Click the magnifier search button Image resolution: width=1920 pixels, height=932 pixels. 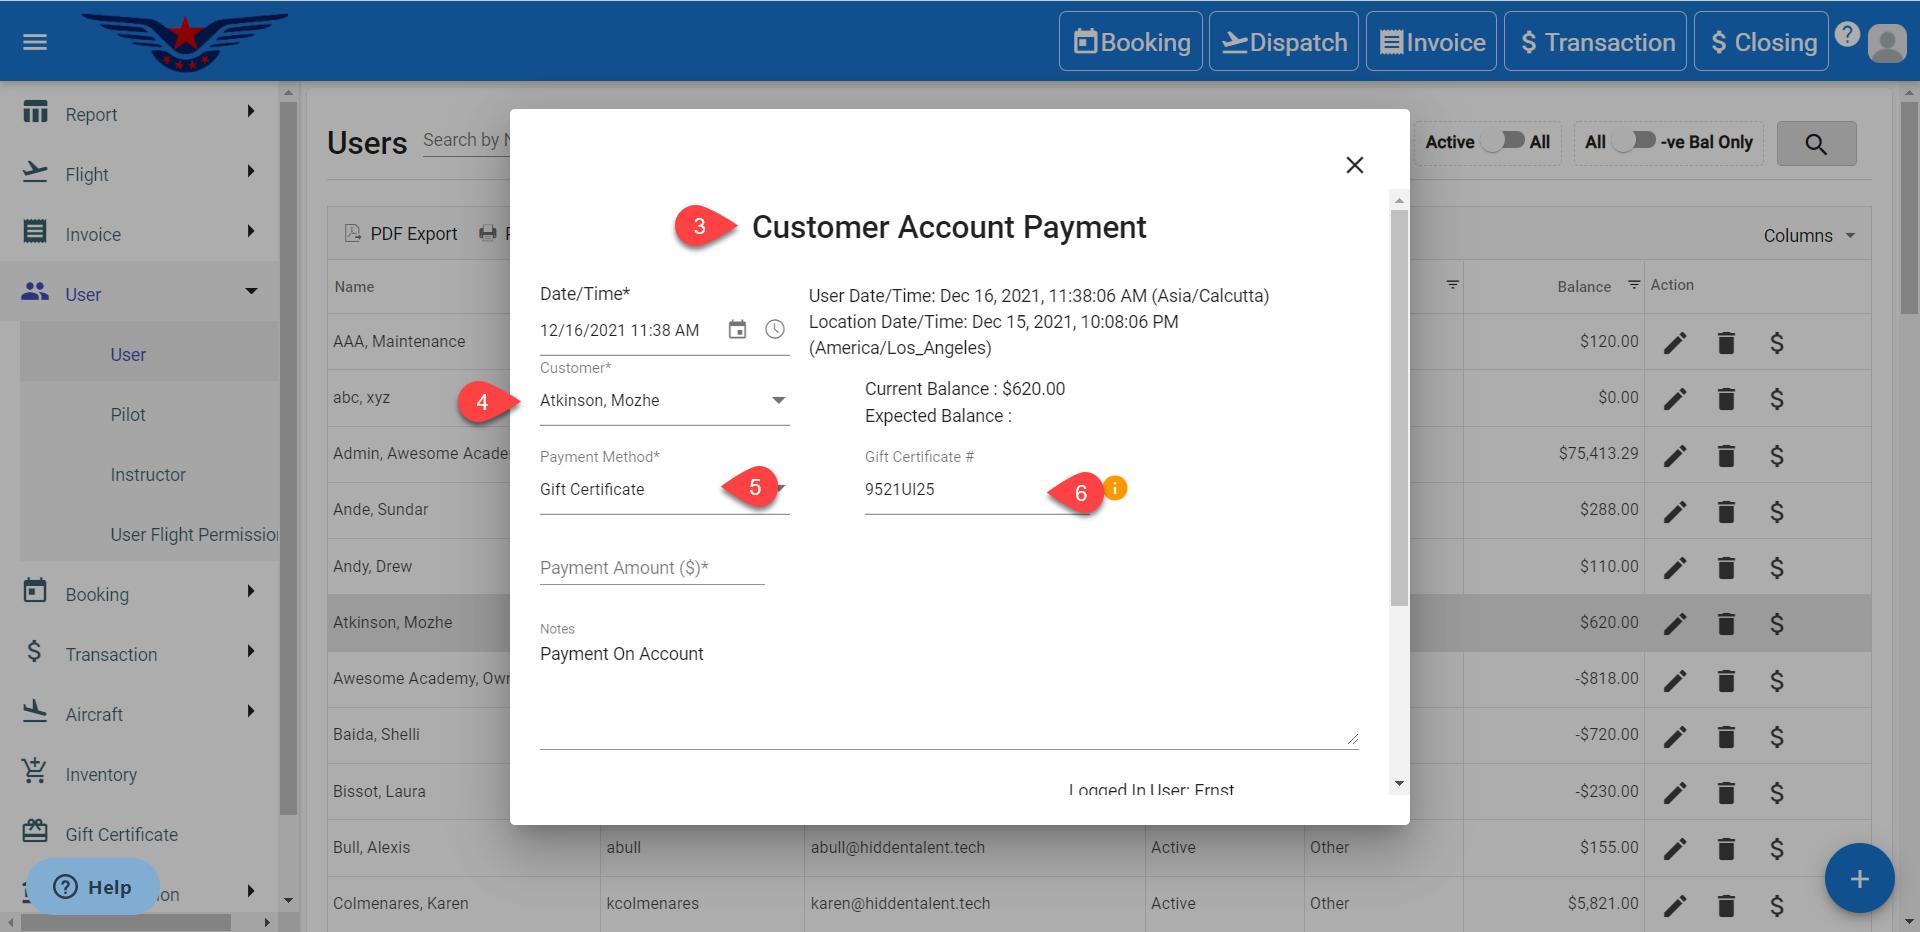(x=1816, y=144)
